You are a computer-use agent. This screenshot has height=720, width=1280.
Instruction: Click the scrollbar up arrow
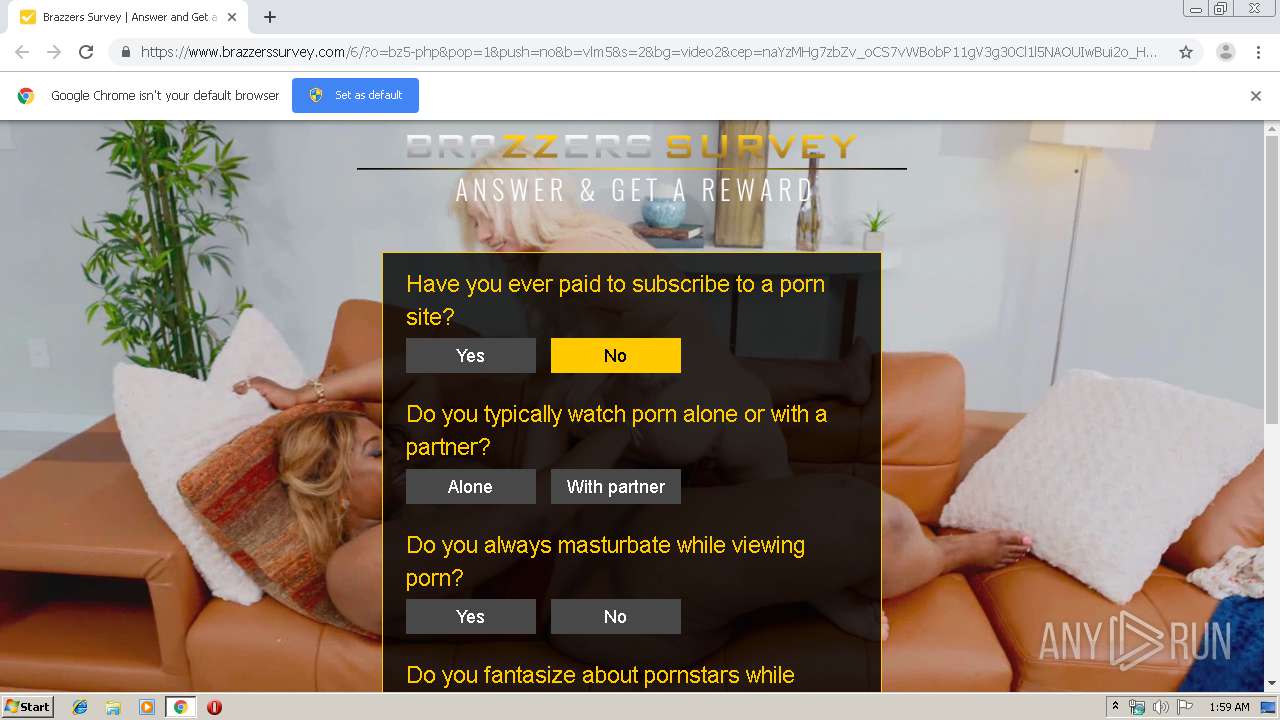(x=1272, y=128)
